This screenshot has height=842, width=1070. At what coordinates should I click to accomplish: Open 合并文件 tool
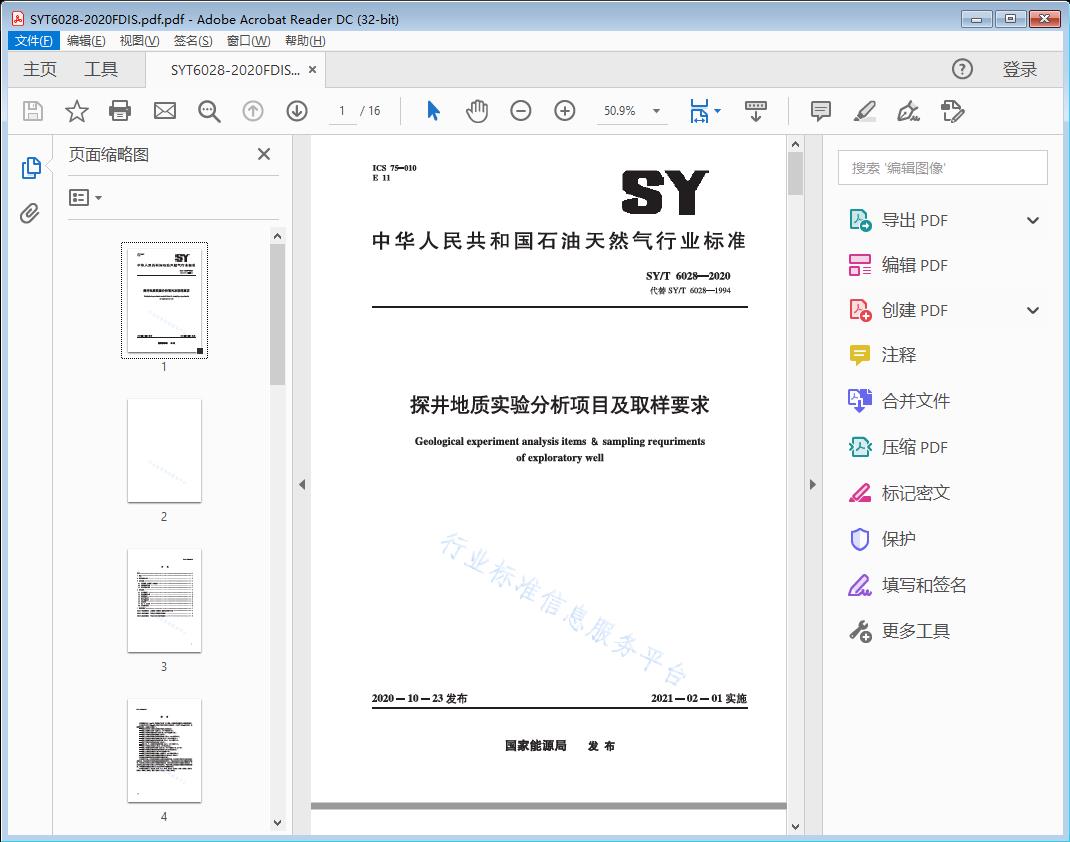915,401
